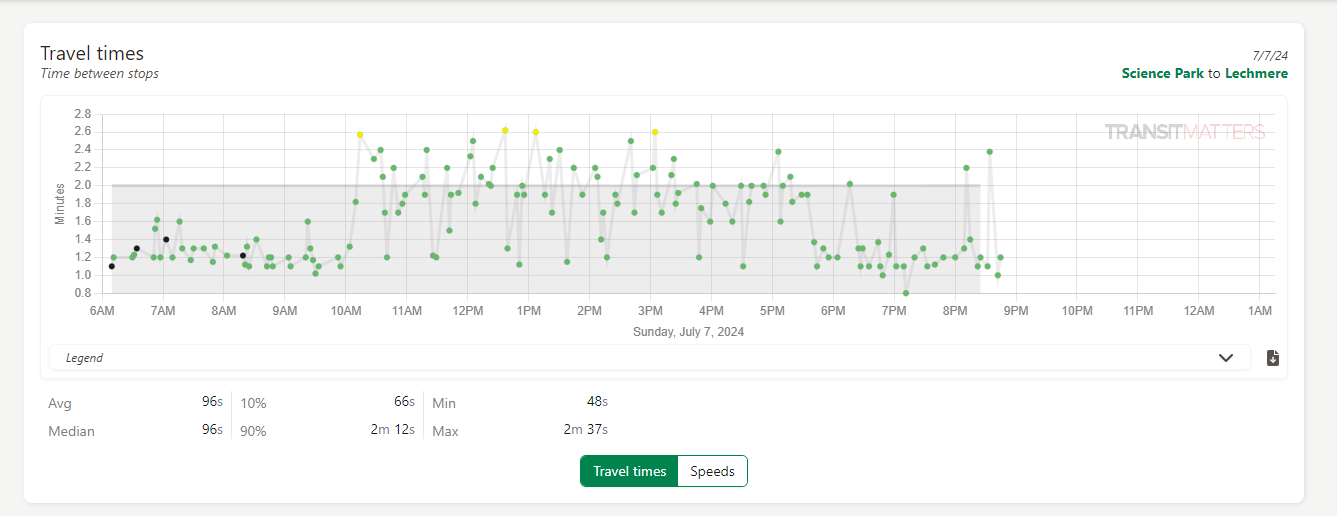The height and width of the screenshot is (516, 1337).
Task: Click the Avg value 96s
Action: click(x=211, y=402)
